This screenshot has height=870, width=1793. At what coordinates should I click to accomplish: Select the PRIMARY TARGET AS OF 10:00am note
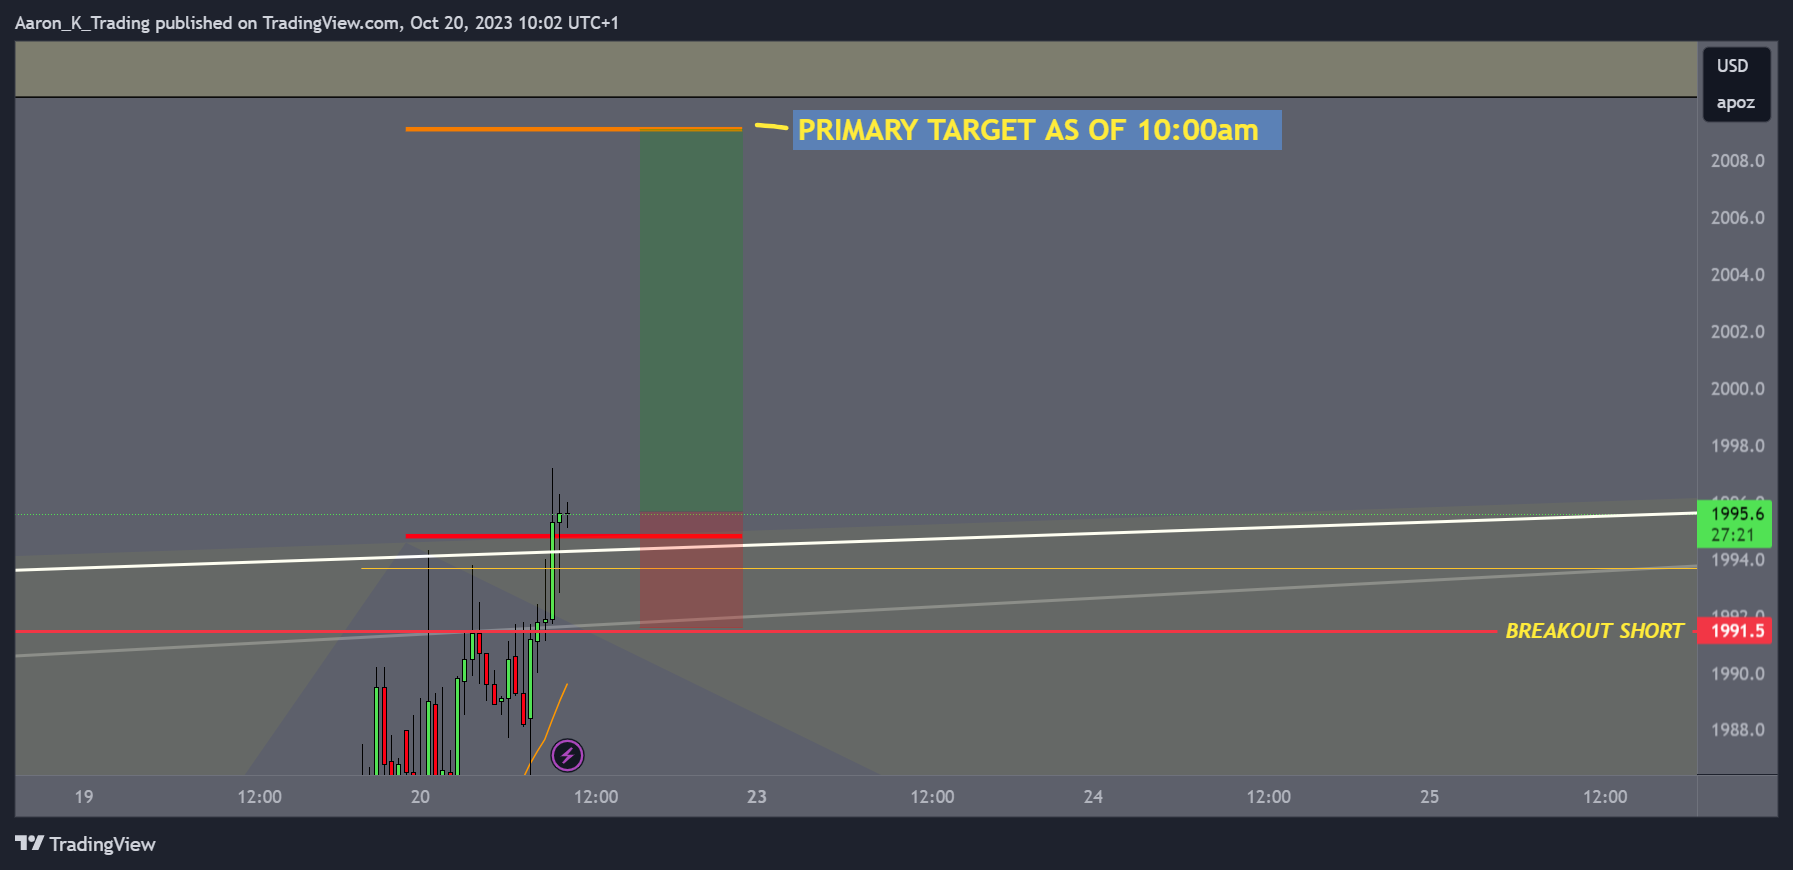pos(1037,130)
